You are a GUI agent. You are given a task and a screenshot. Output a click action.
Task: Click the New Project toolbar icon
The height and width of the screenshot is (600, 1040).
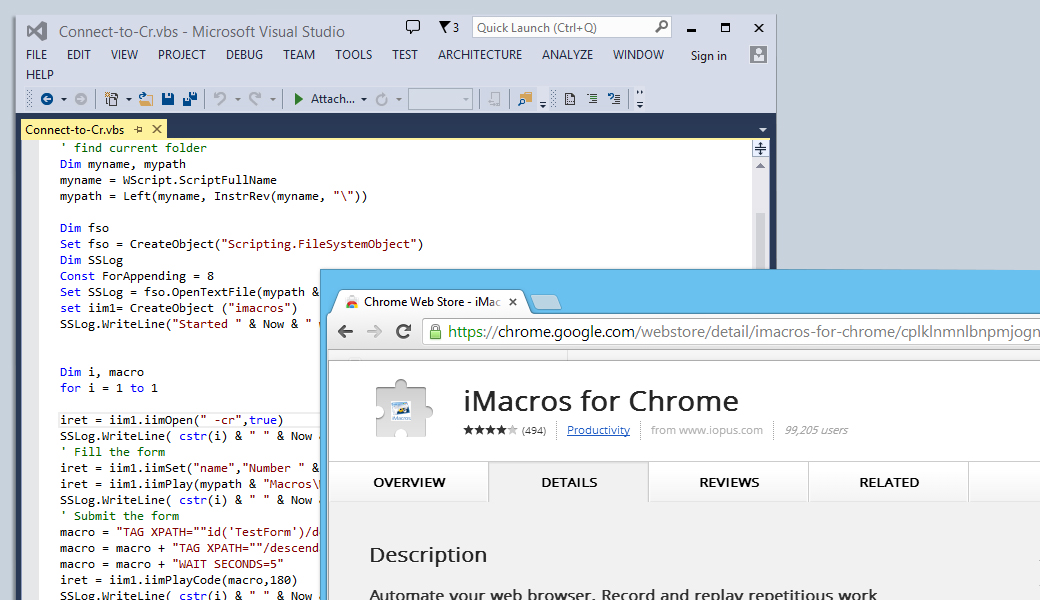111,99
